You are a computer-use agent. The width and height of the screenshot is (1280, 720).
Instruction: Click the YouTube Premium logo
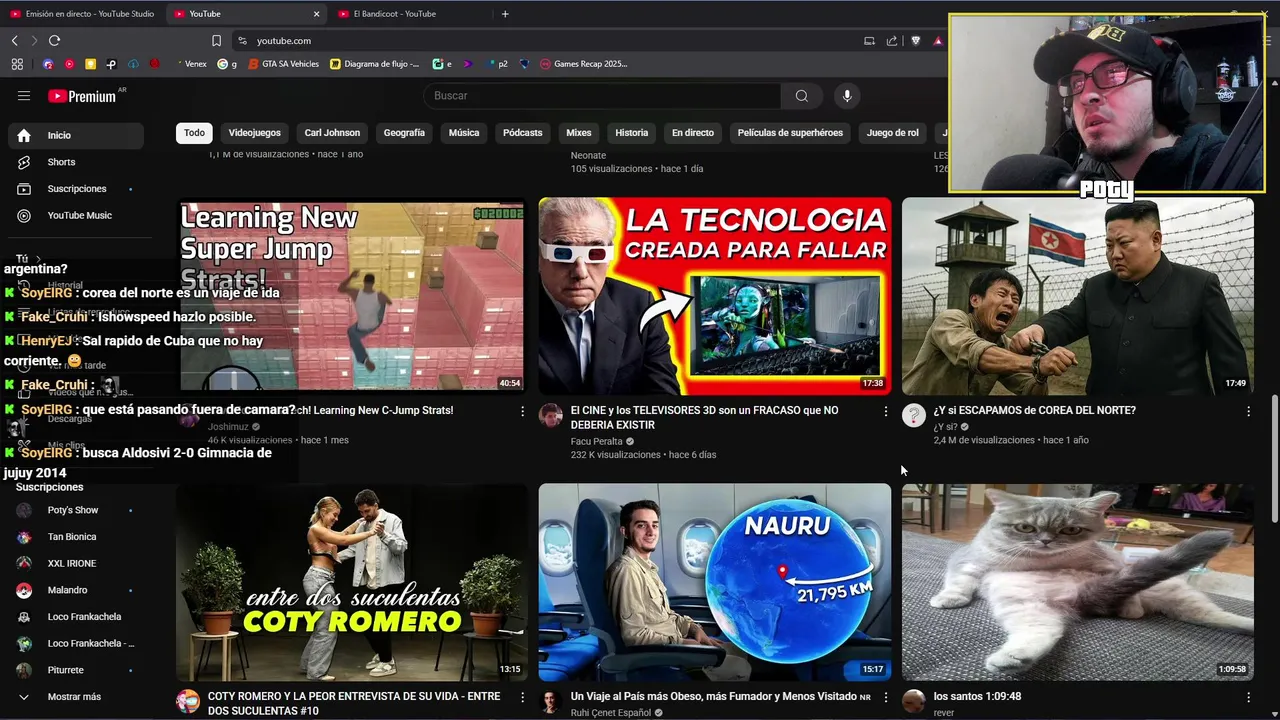click(x=82, y=96)
